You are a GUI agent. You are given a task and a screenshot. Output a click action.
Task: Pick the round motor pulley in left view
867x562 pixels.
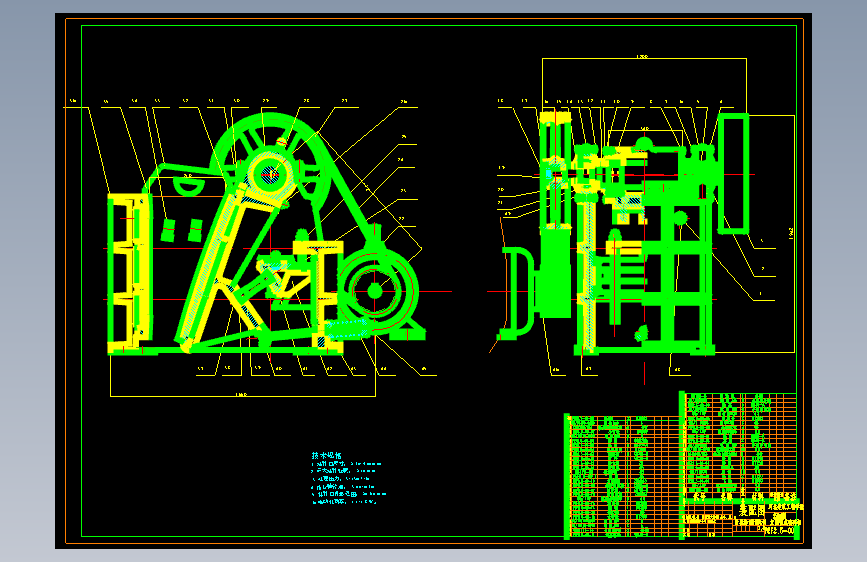pyautogui.click(x=375, y=290)
